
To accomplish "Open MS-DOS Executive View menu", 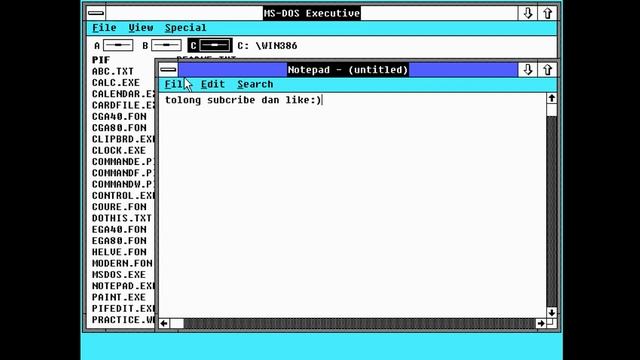I will [141, 28].
